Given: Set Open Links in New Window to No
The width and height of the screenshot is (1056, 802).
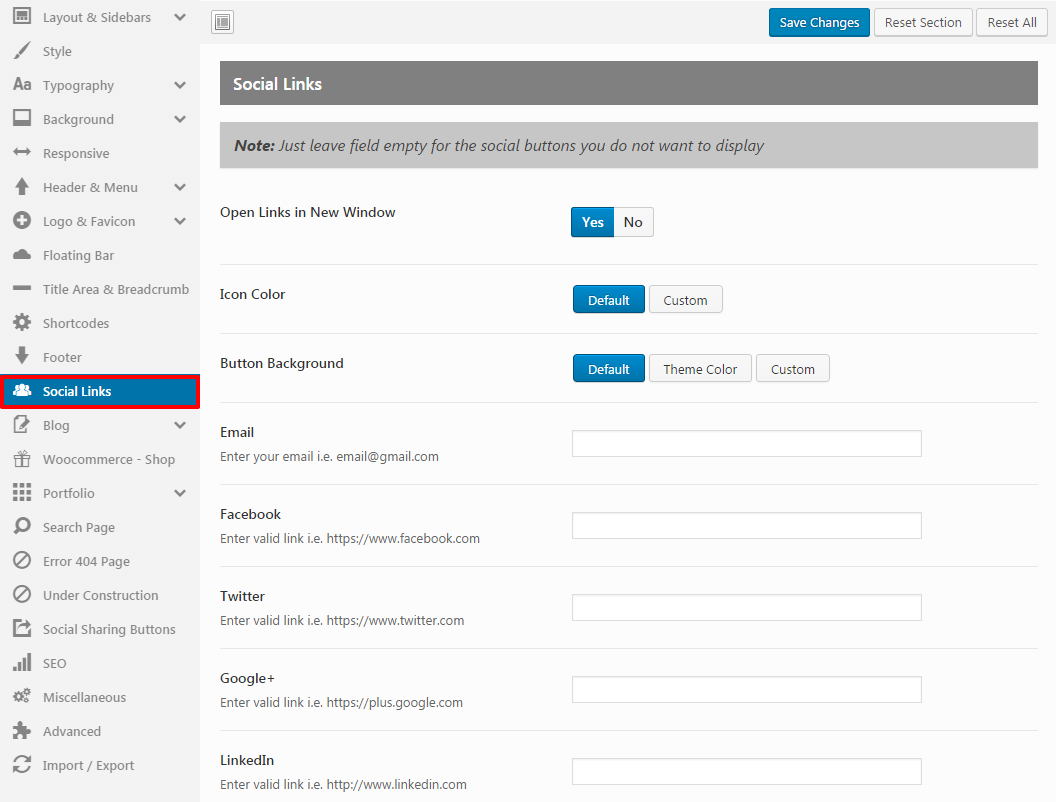Looking at the screenshot, I should point(633,222).
